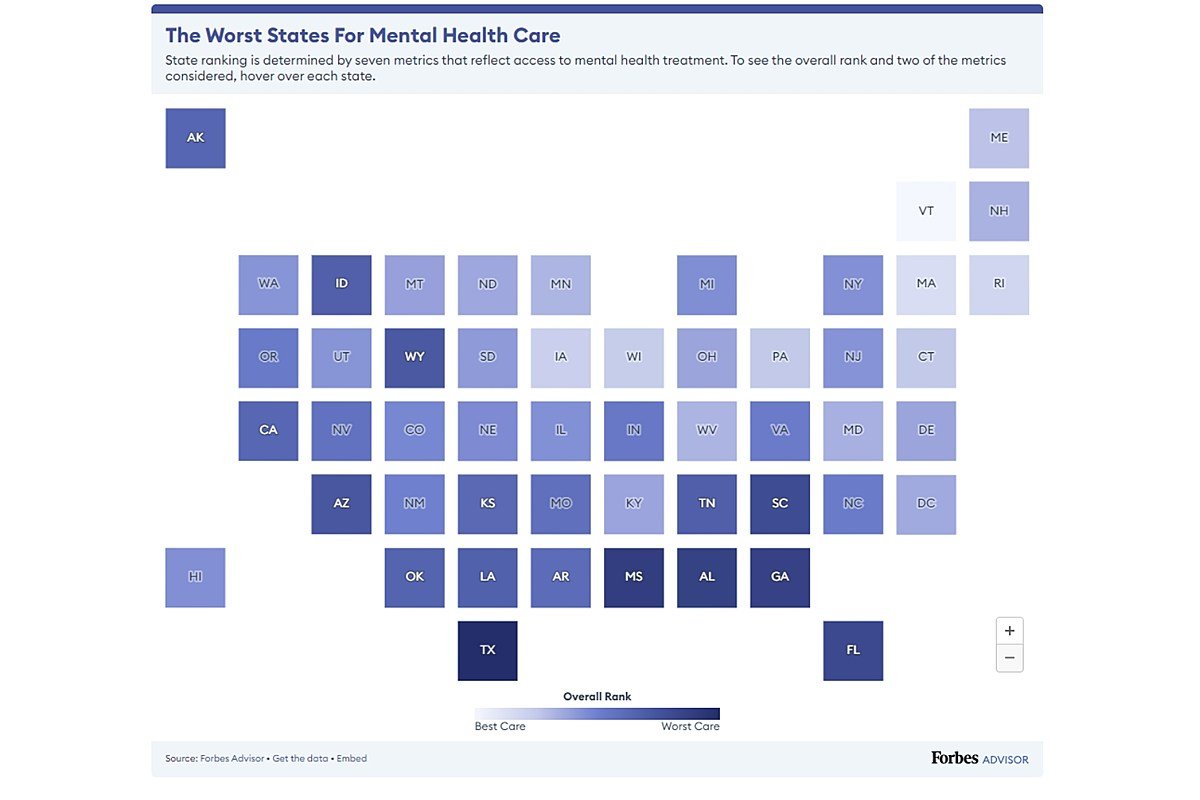Click the zoom out minus button
The image size is (1200, 800).
1010,658
